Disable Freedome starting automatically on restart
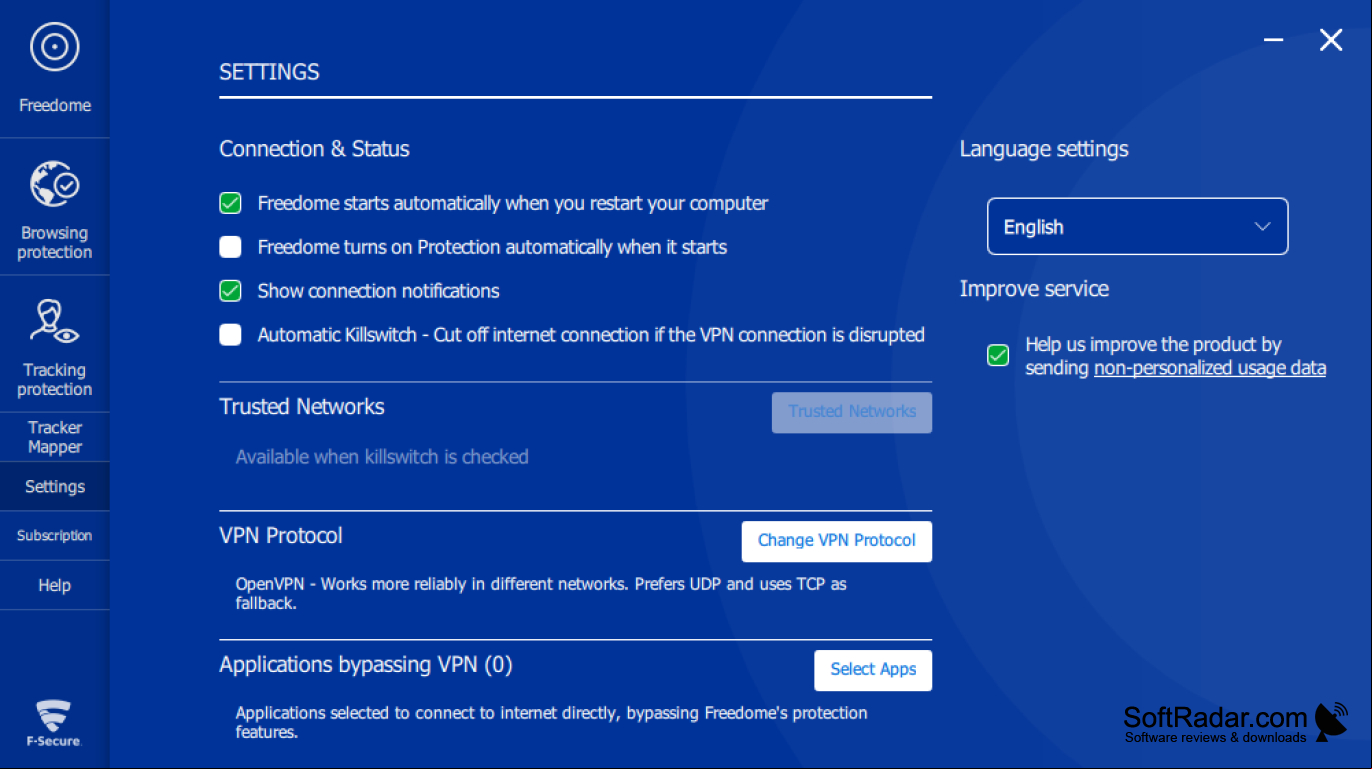This screenshot has height=769, width=1372. [231, 203]
